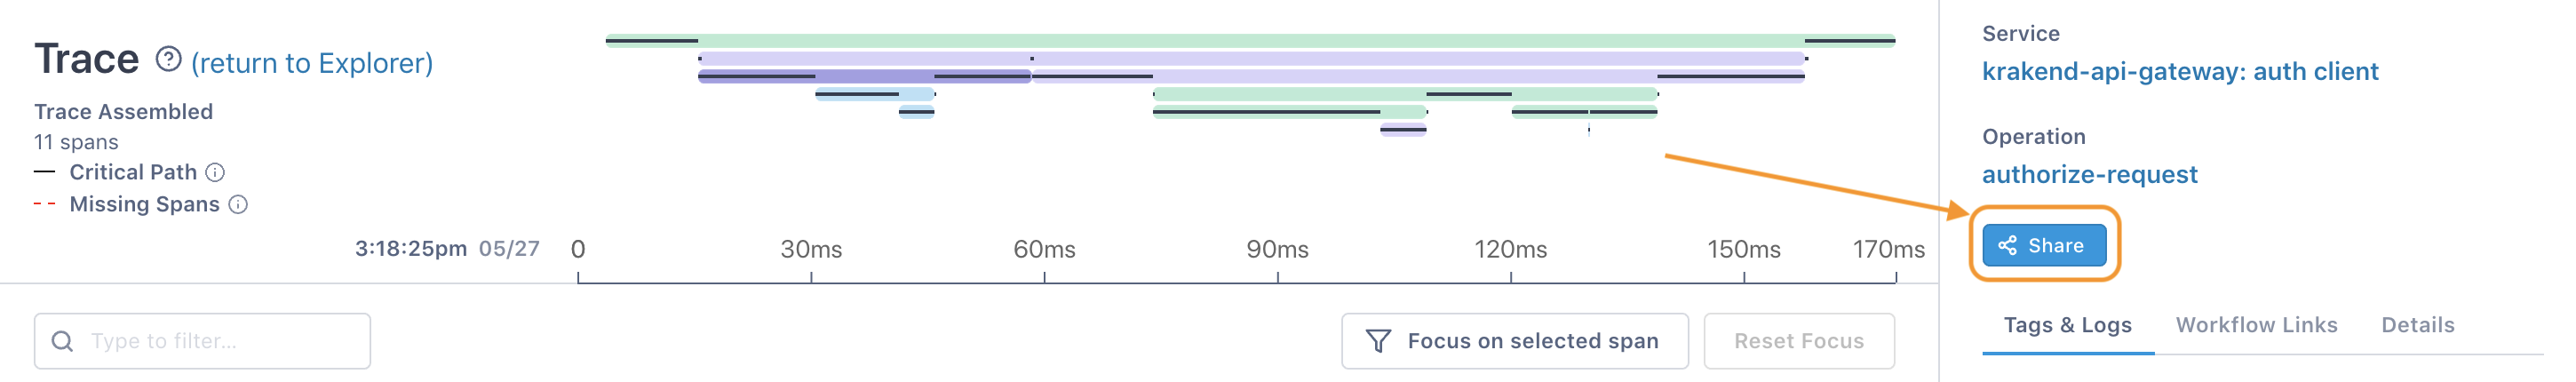Click the Critical Path info icon
This screenshot has height=382, width=2576.
coord(215,172)
